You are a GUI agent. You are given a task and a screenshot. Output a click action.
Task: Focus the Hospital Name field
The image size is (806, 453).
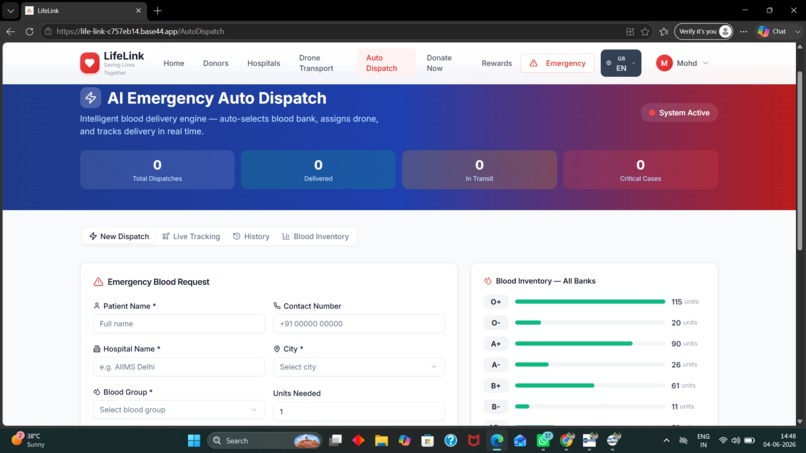click(179, 367)
